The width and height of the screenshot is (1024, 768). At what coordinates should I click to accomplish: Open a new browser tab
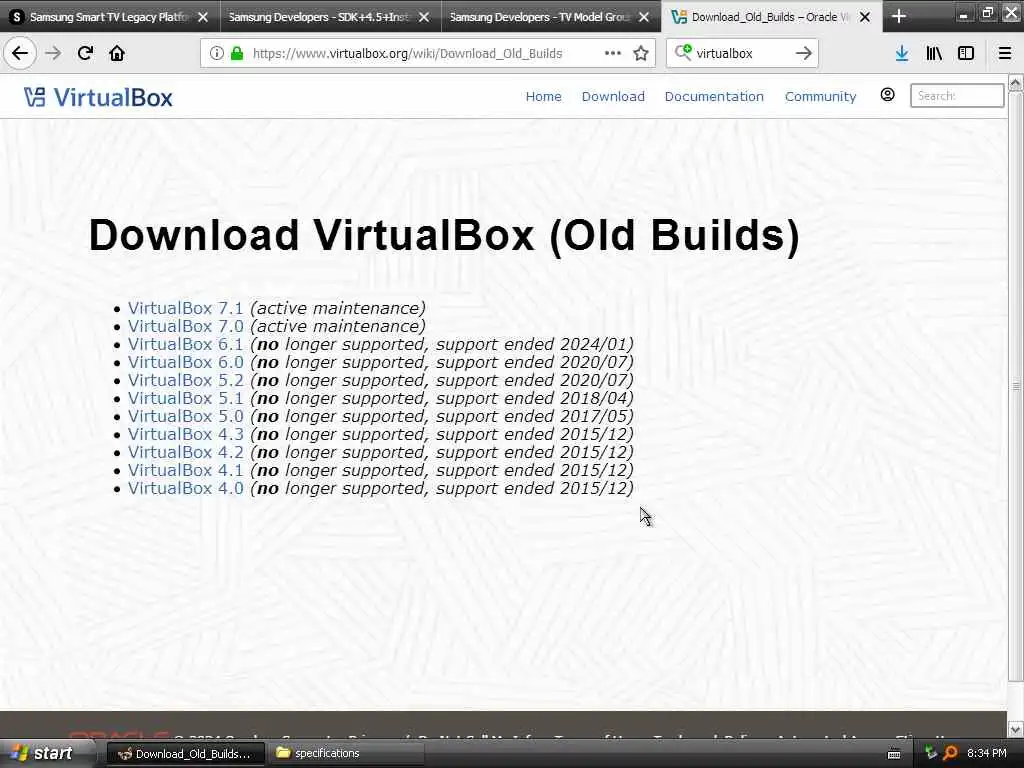[899, 16]
